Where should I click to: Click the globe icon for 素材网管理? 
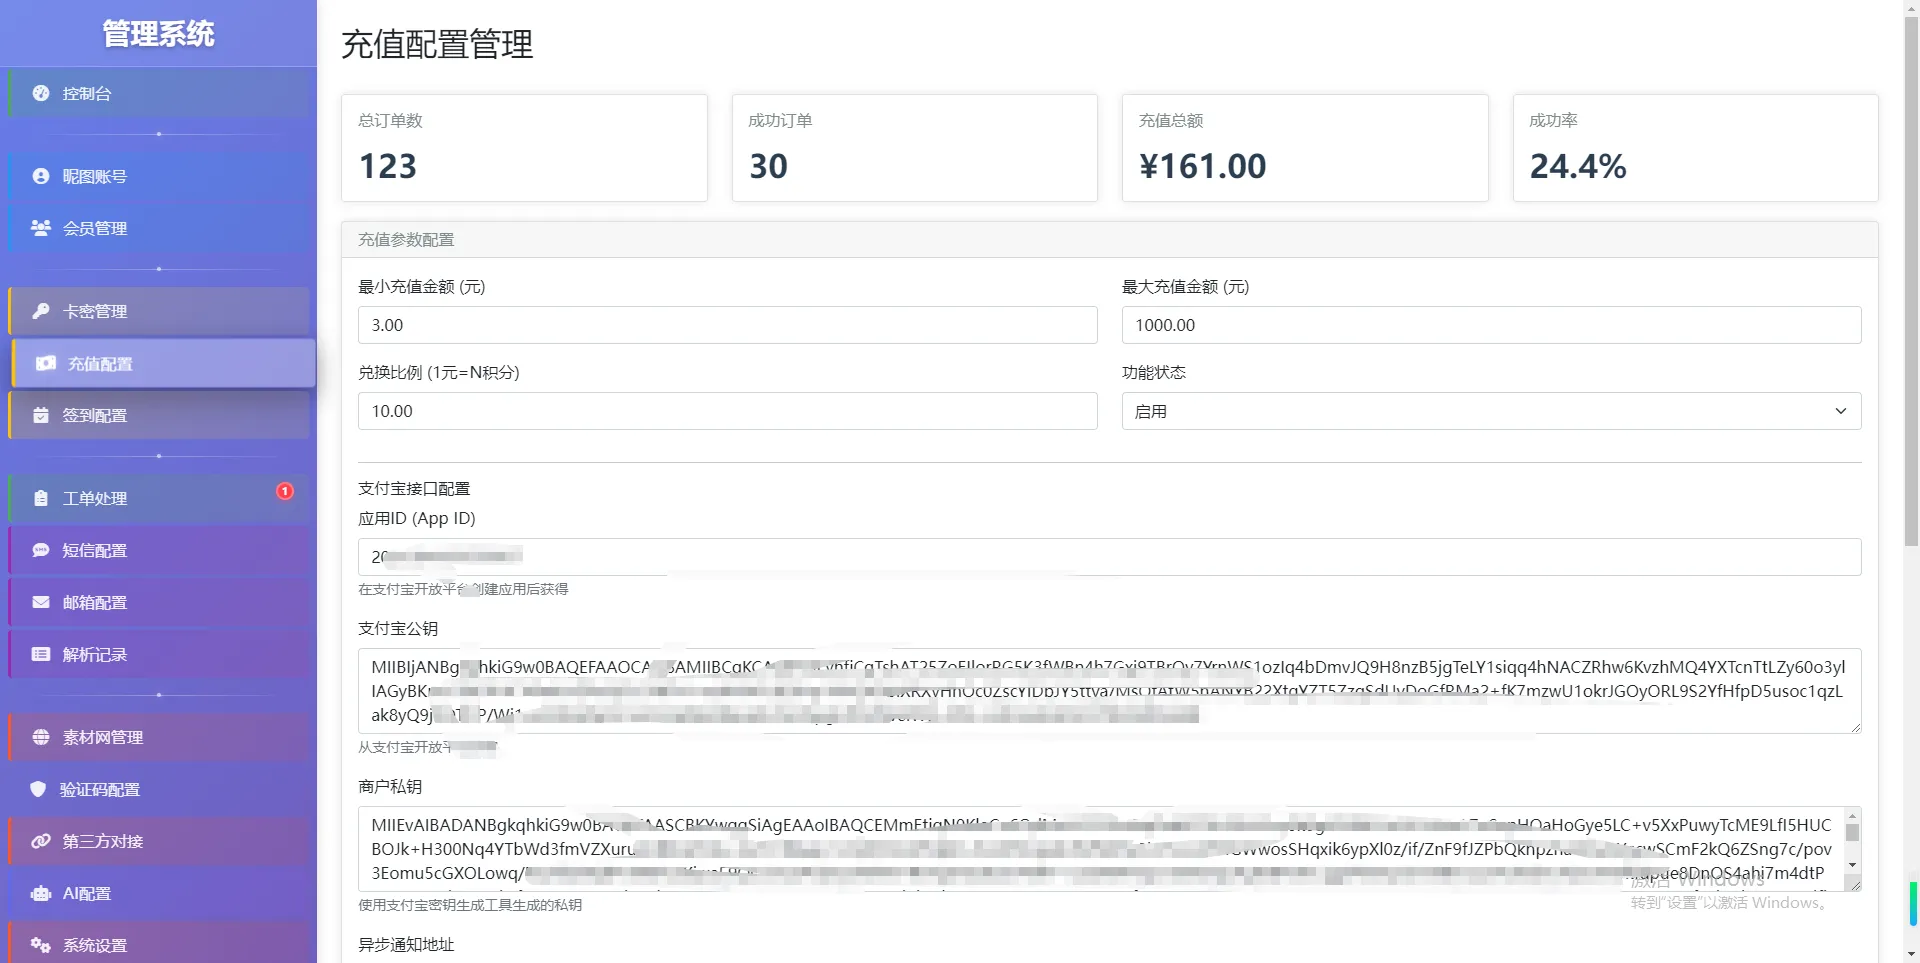[41, 737]
